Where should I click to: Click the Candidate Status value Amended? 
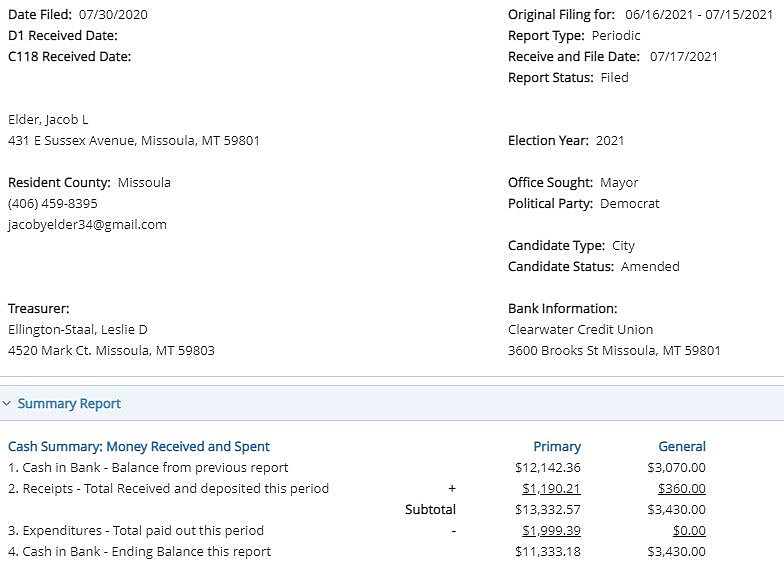pyautogui.click(x=650, y=266)
